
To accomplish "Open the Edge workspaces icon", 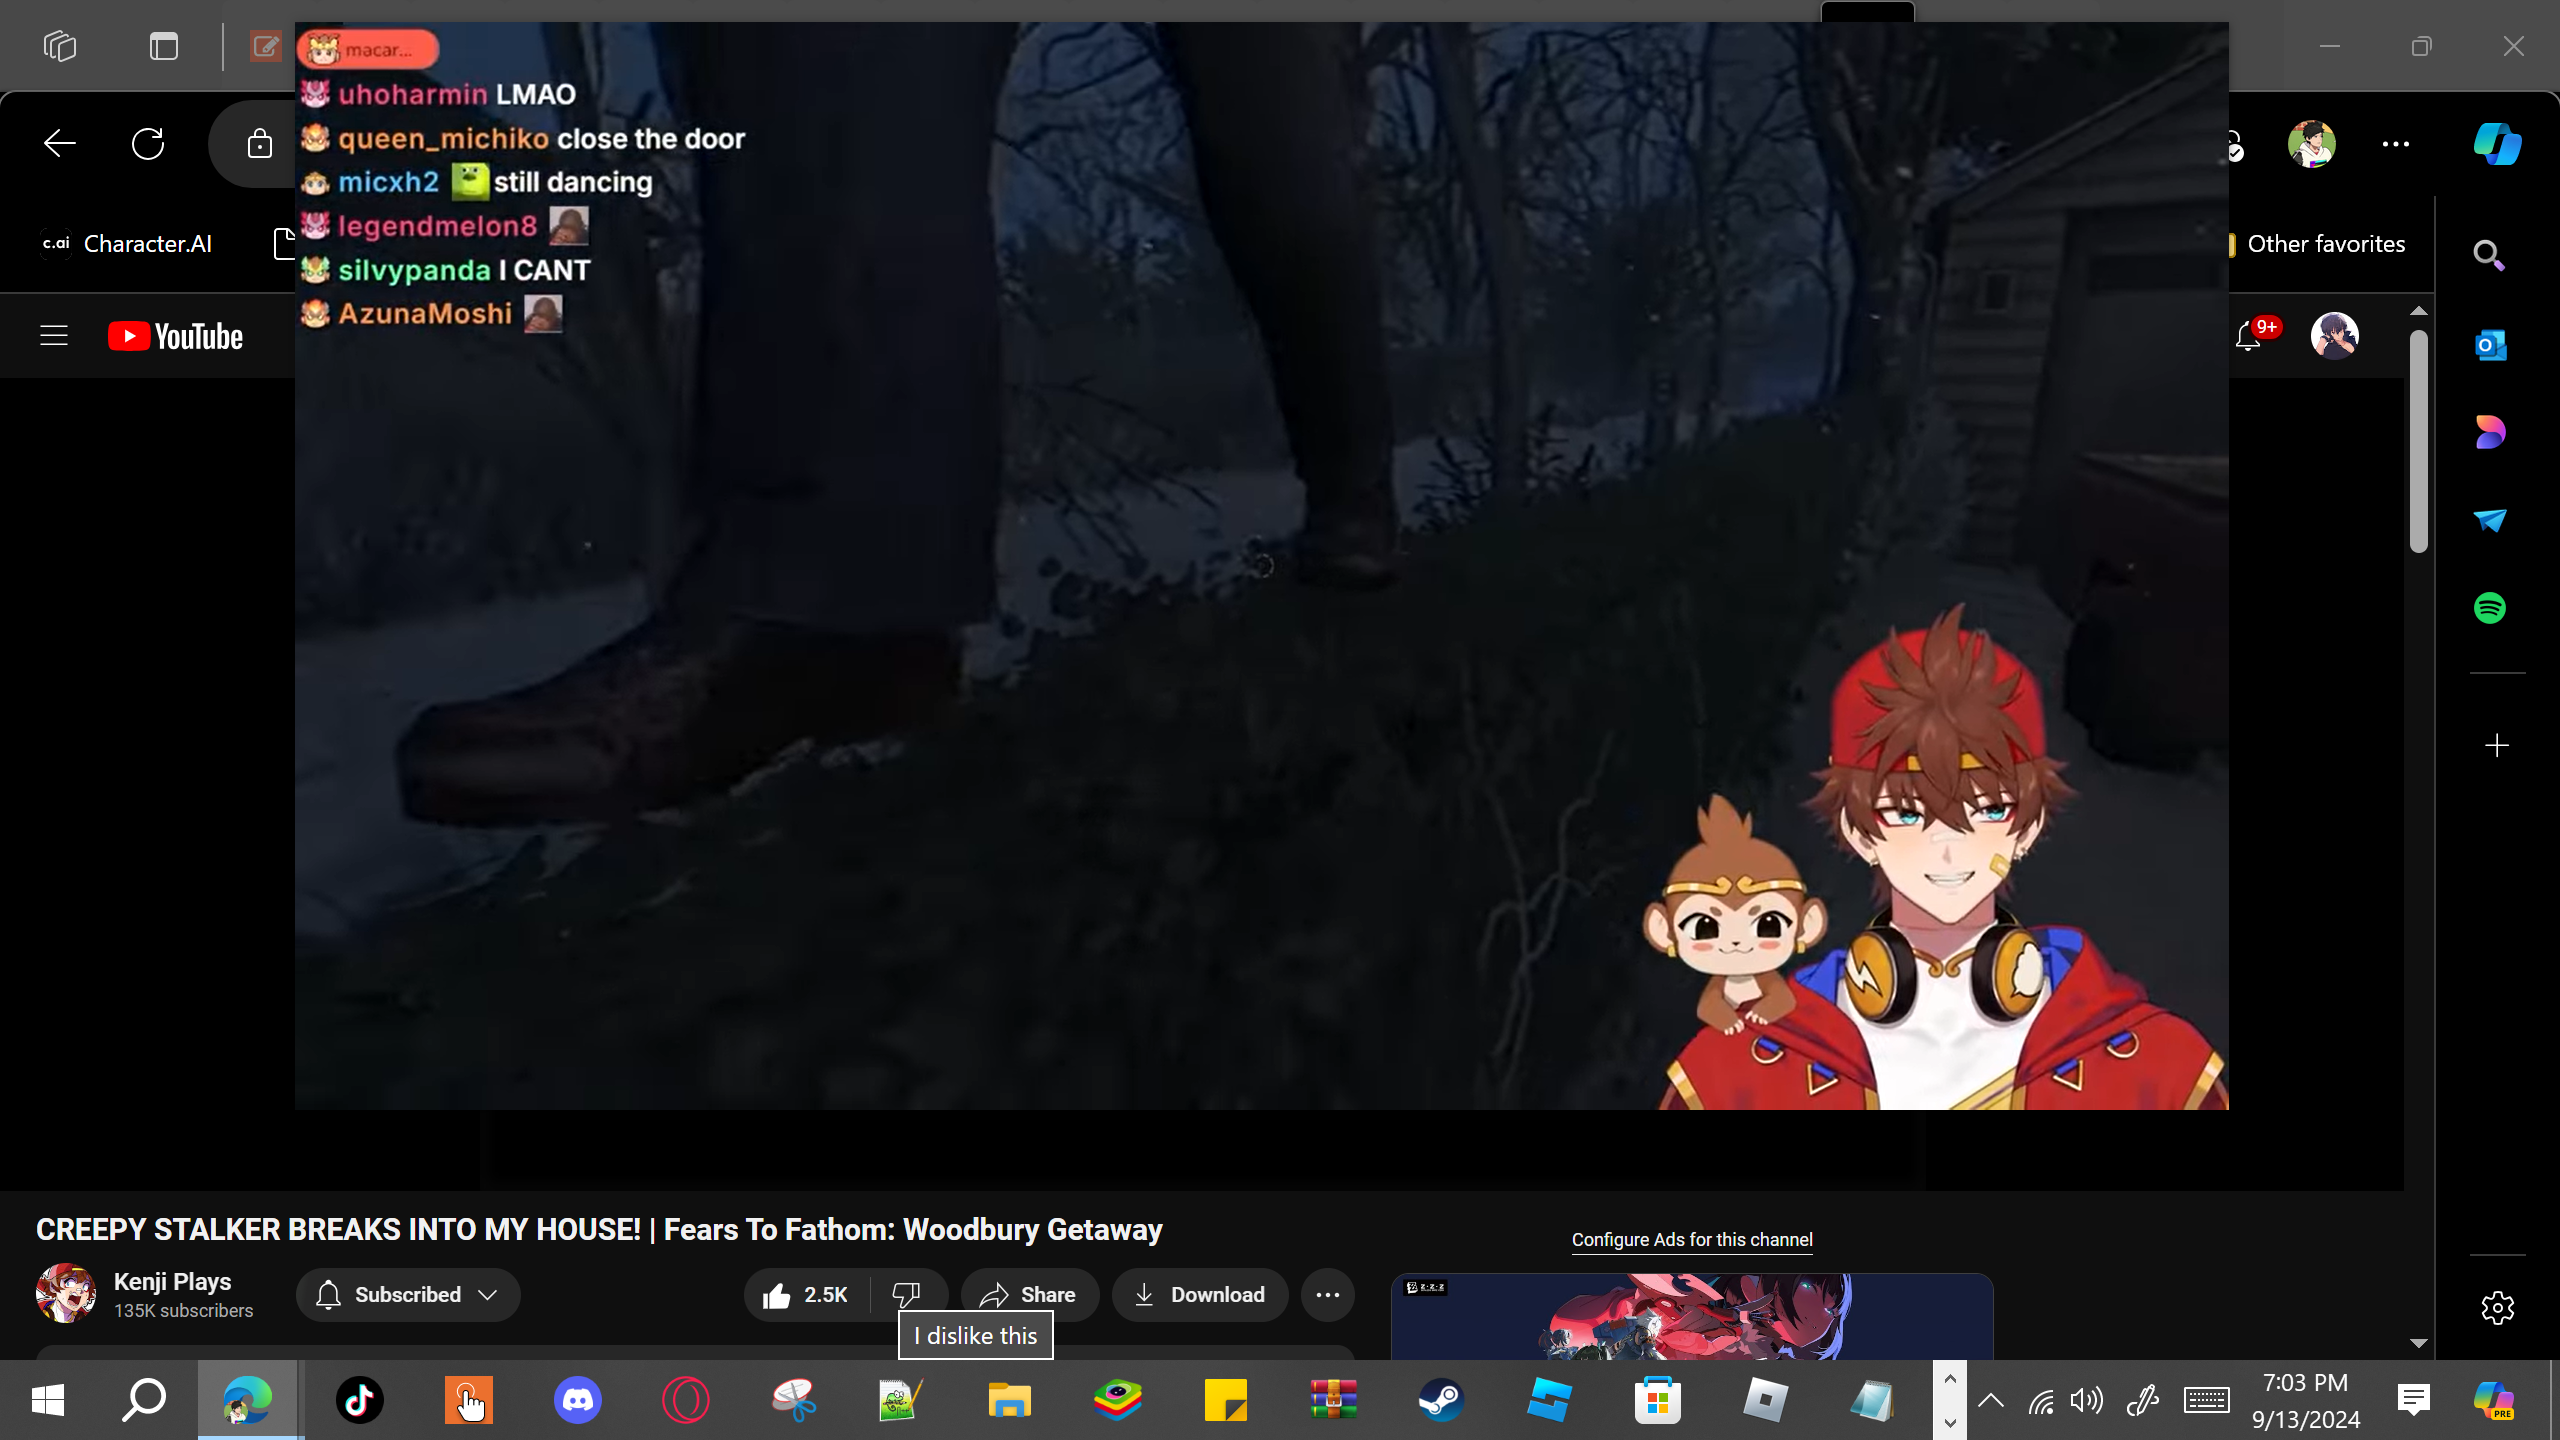I will point(60,46).
